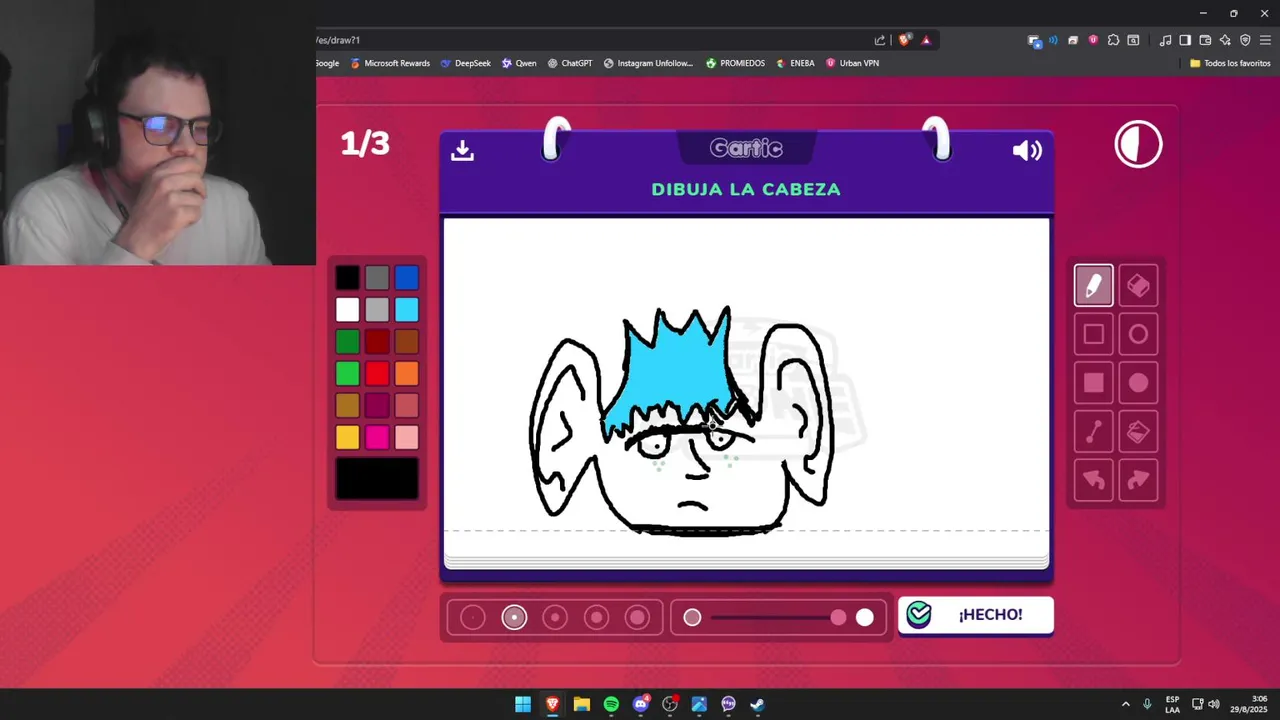Pick the orange color swatch
The height and width of the screenshot is (720, 1280).
click(x=406, y=374)
